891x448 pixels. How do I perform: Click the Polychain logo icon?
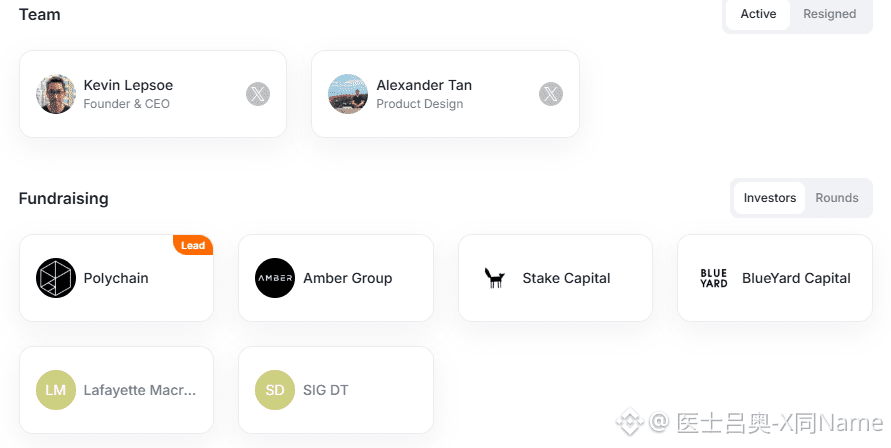tap(56, 278)
